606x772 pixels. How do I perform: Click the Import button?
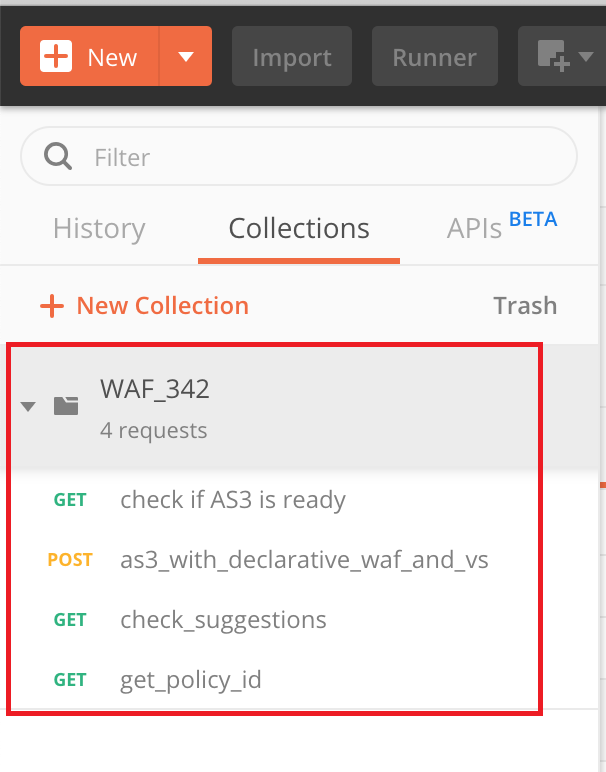pos(292,56)
